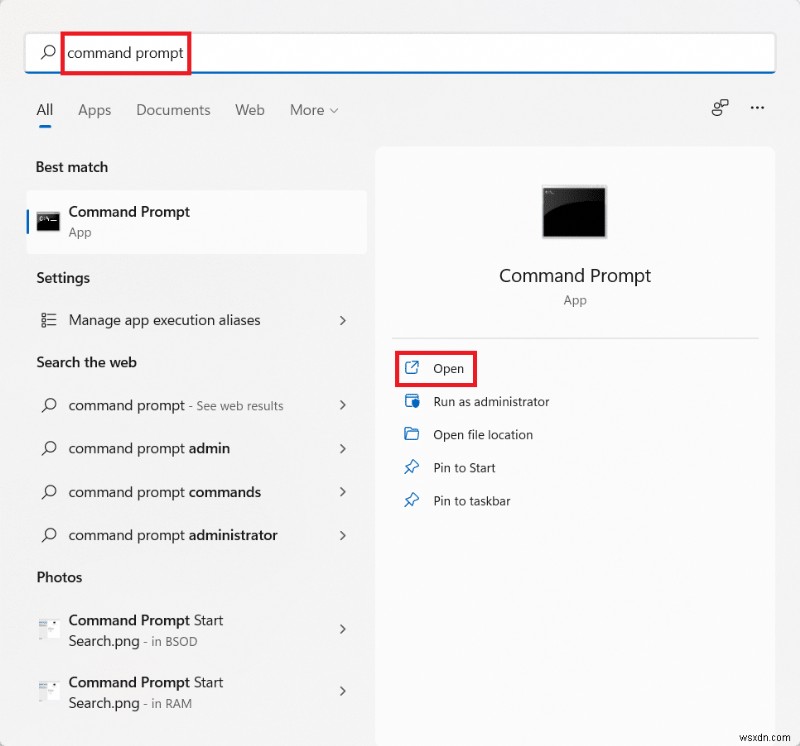The image size is (800, 746).
Task: Click the Pin to Start pushpin icon
Action: click(x=411, y=467)
